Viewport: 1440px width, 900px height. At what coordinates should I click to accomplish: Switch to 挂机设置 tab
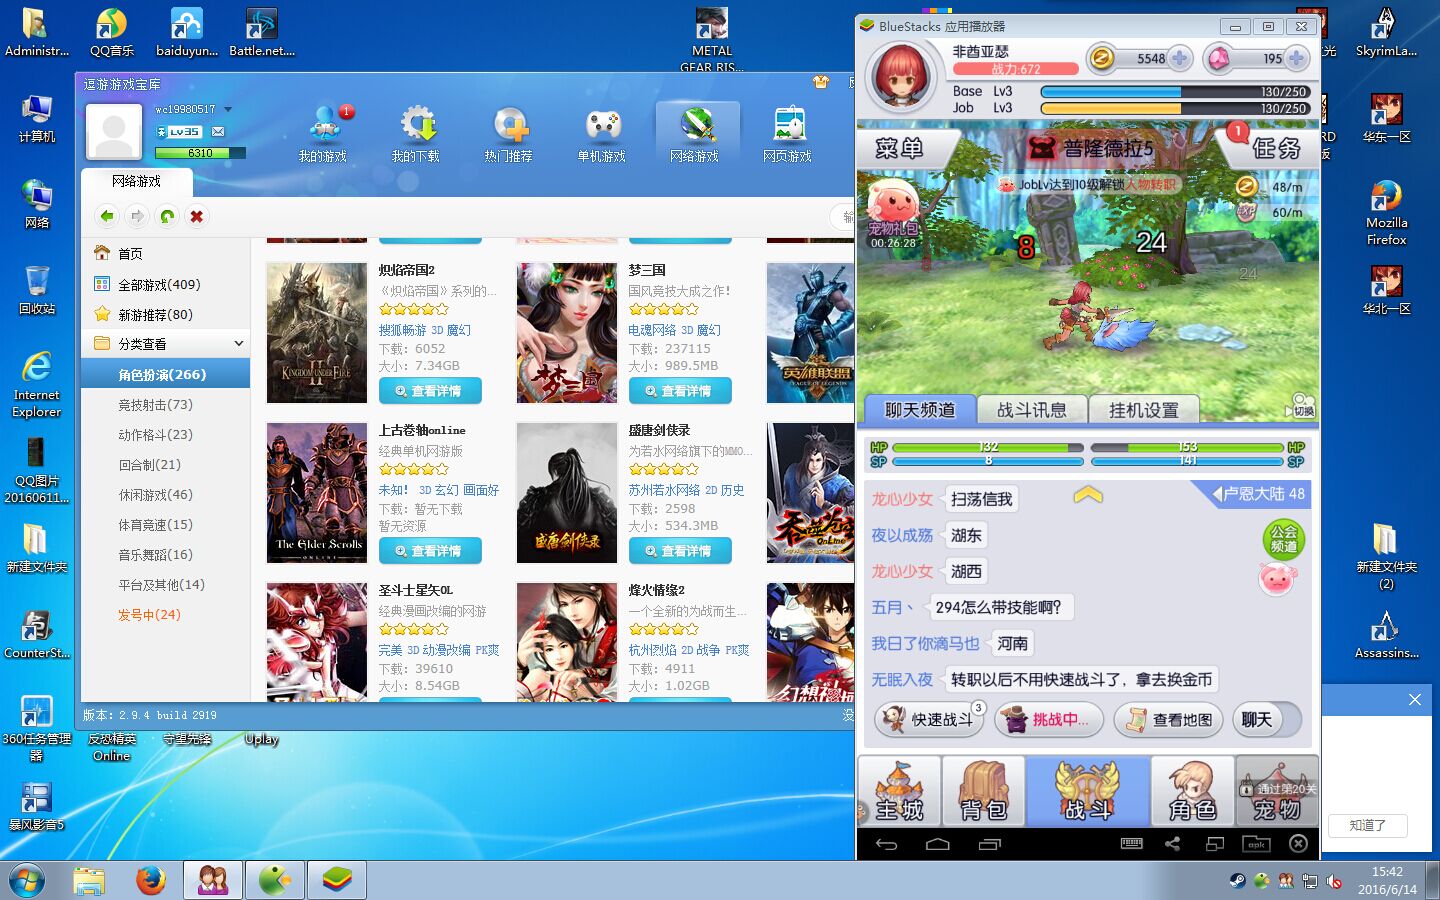(x=1143, y=409)
